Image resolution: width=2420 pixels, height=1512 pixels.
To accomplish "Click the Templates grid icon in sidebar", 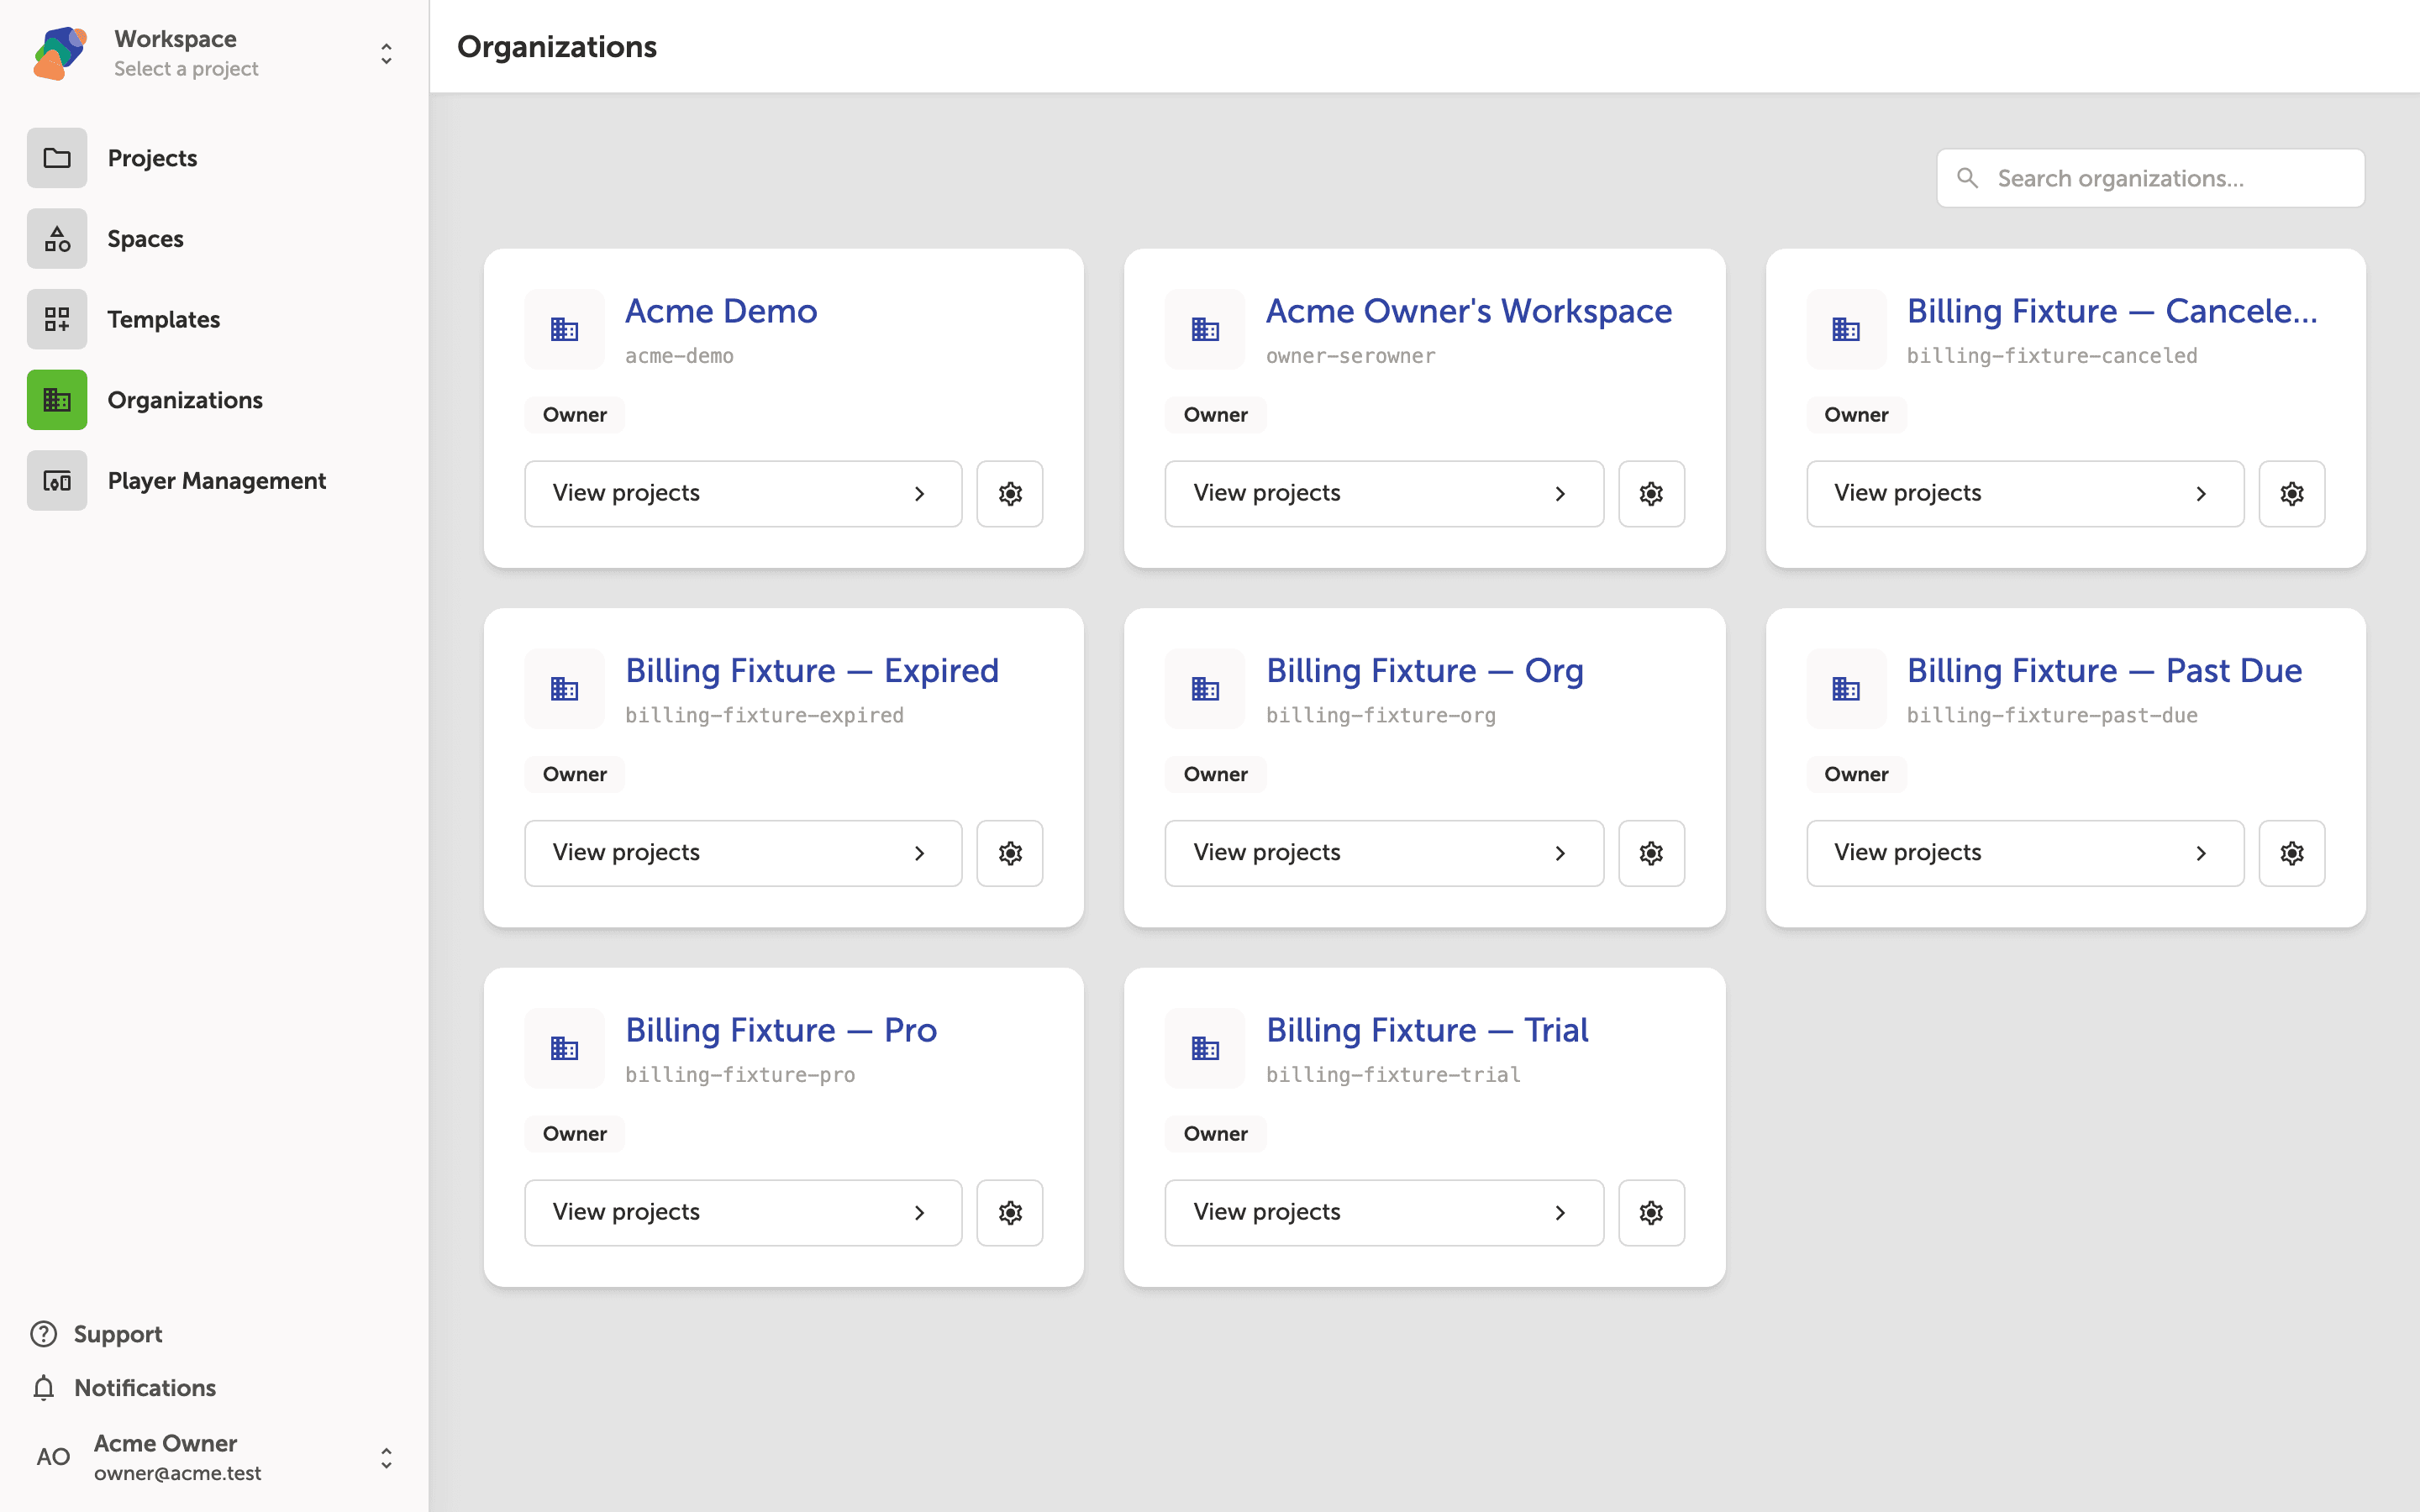I will point(57,319).
